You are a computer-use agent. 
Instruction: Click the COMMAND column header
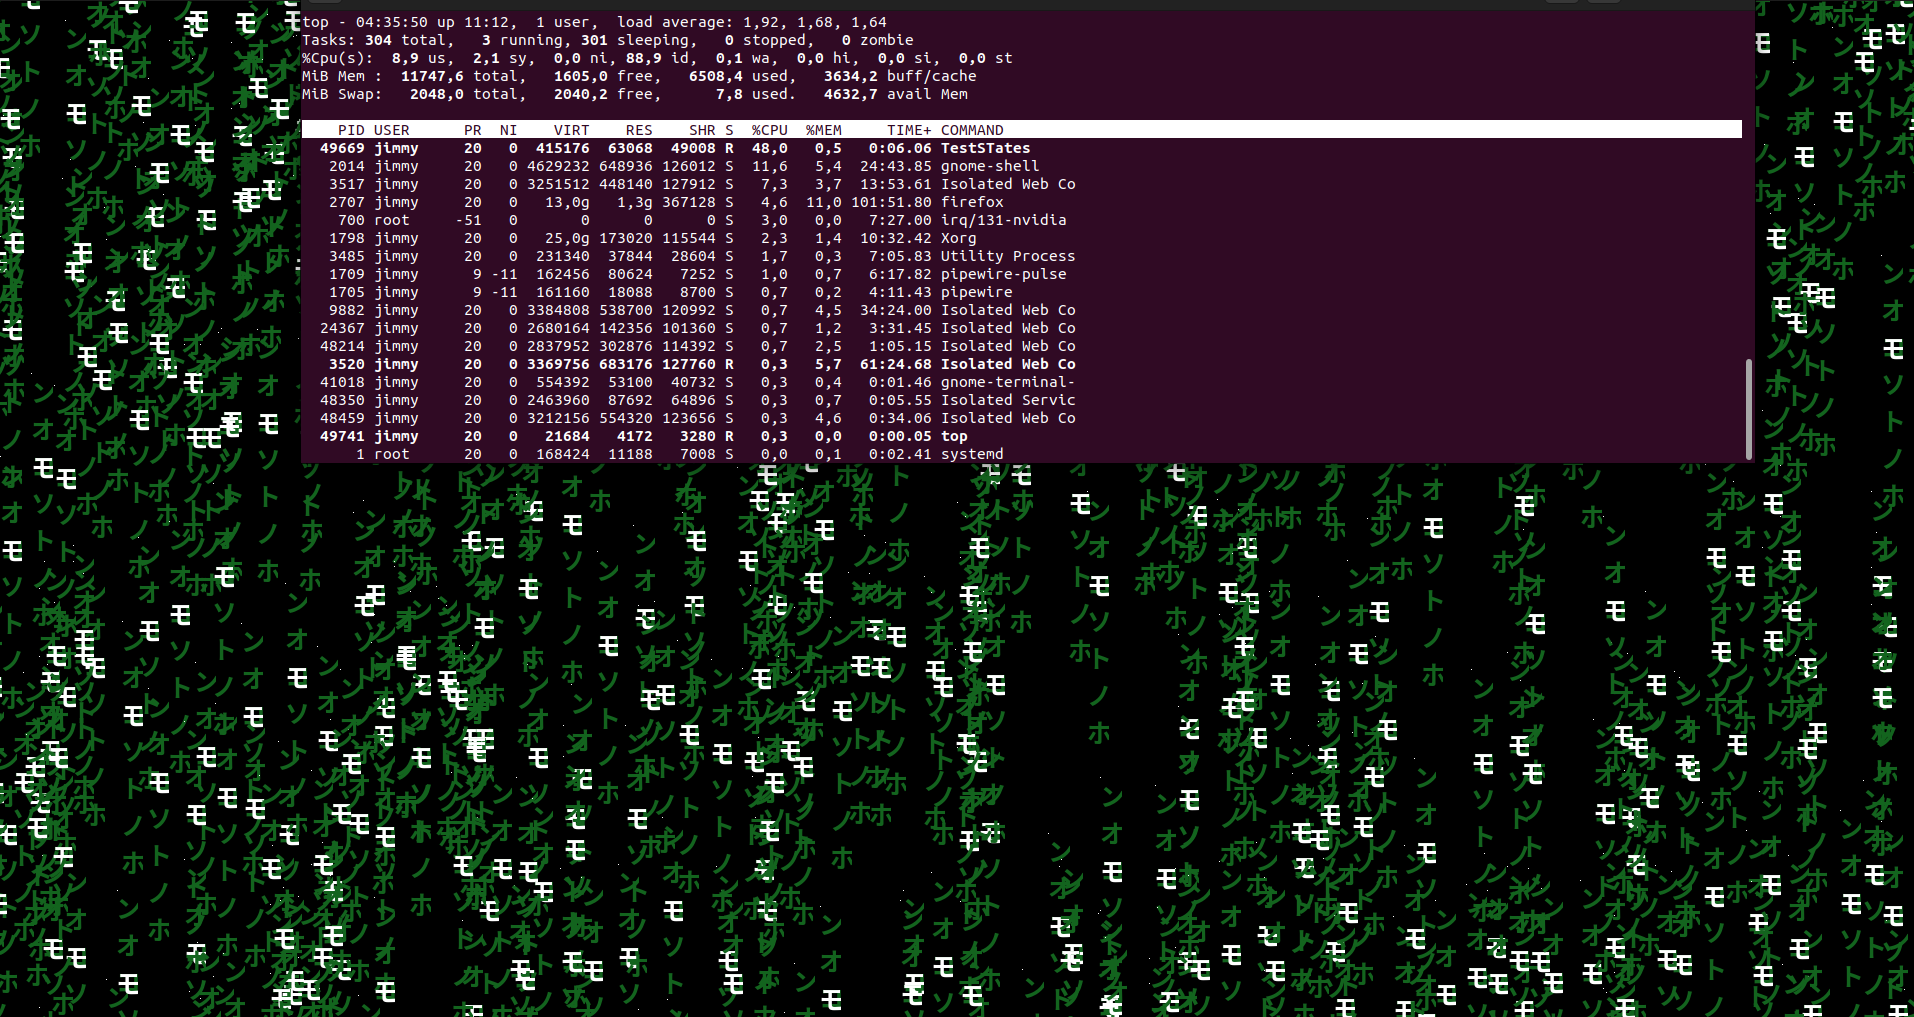pos(972,130)
